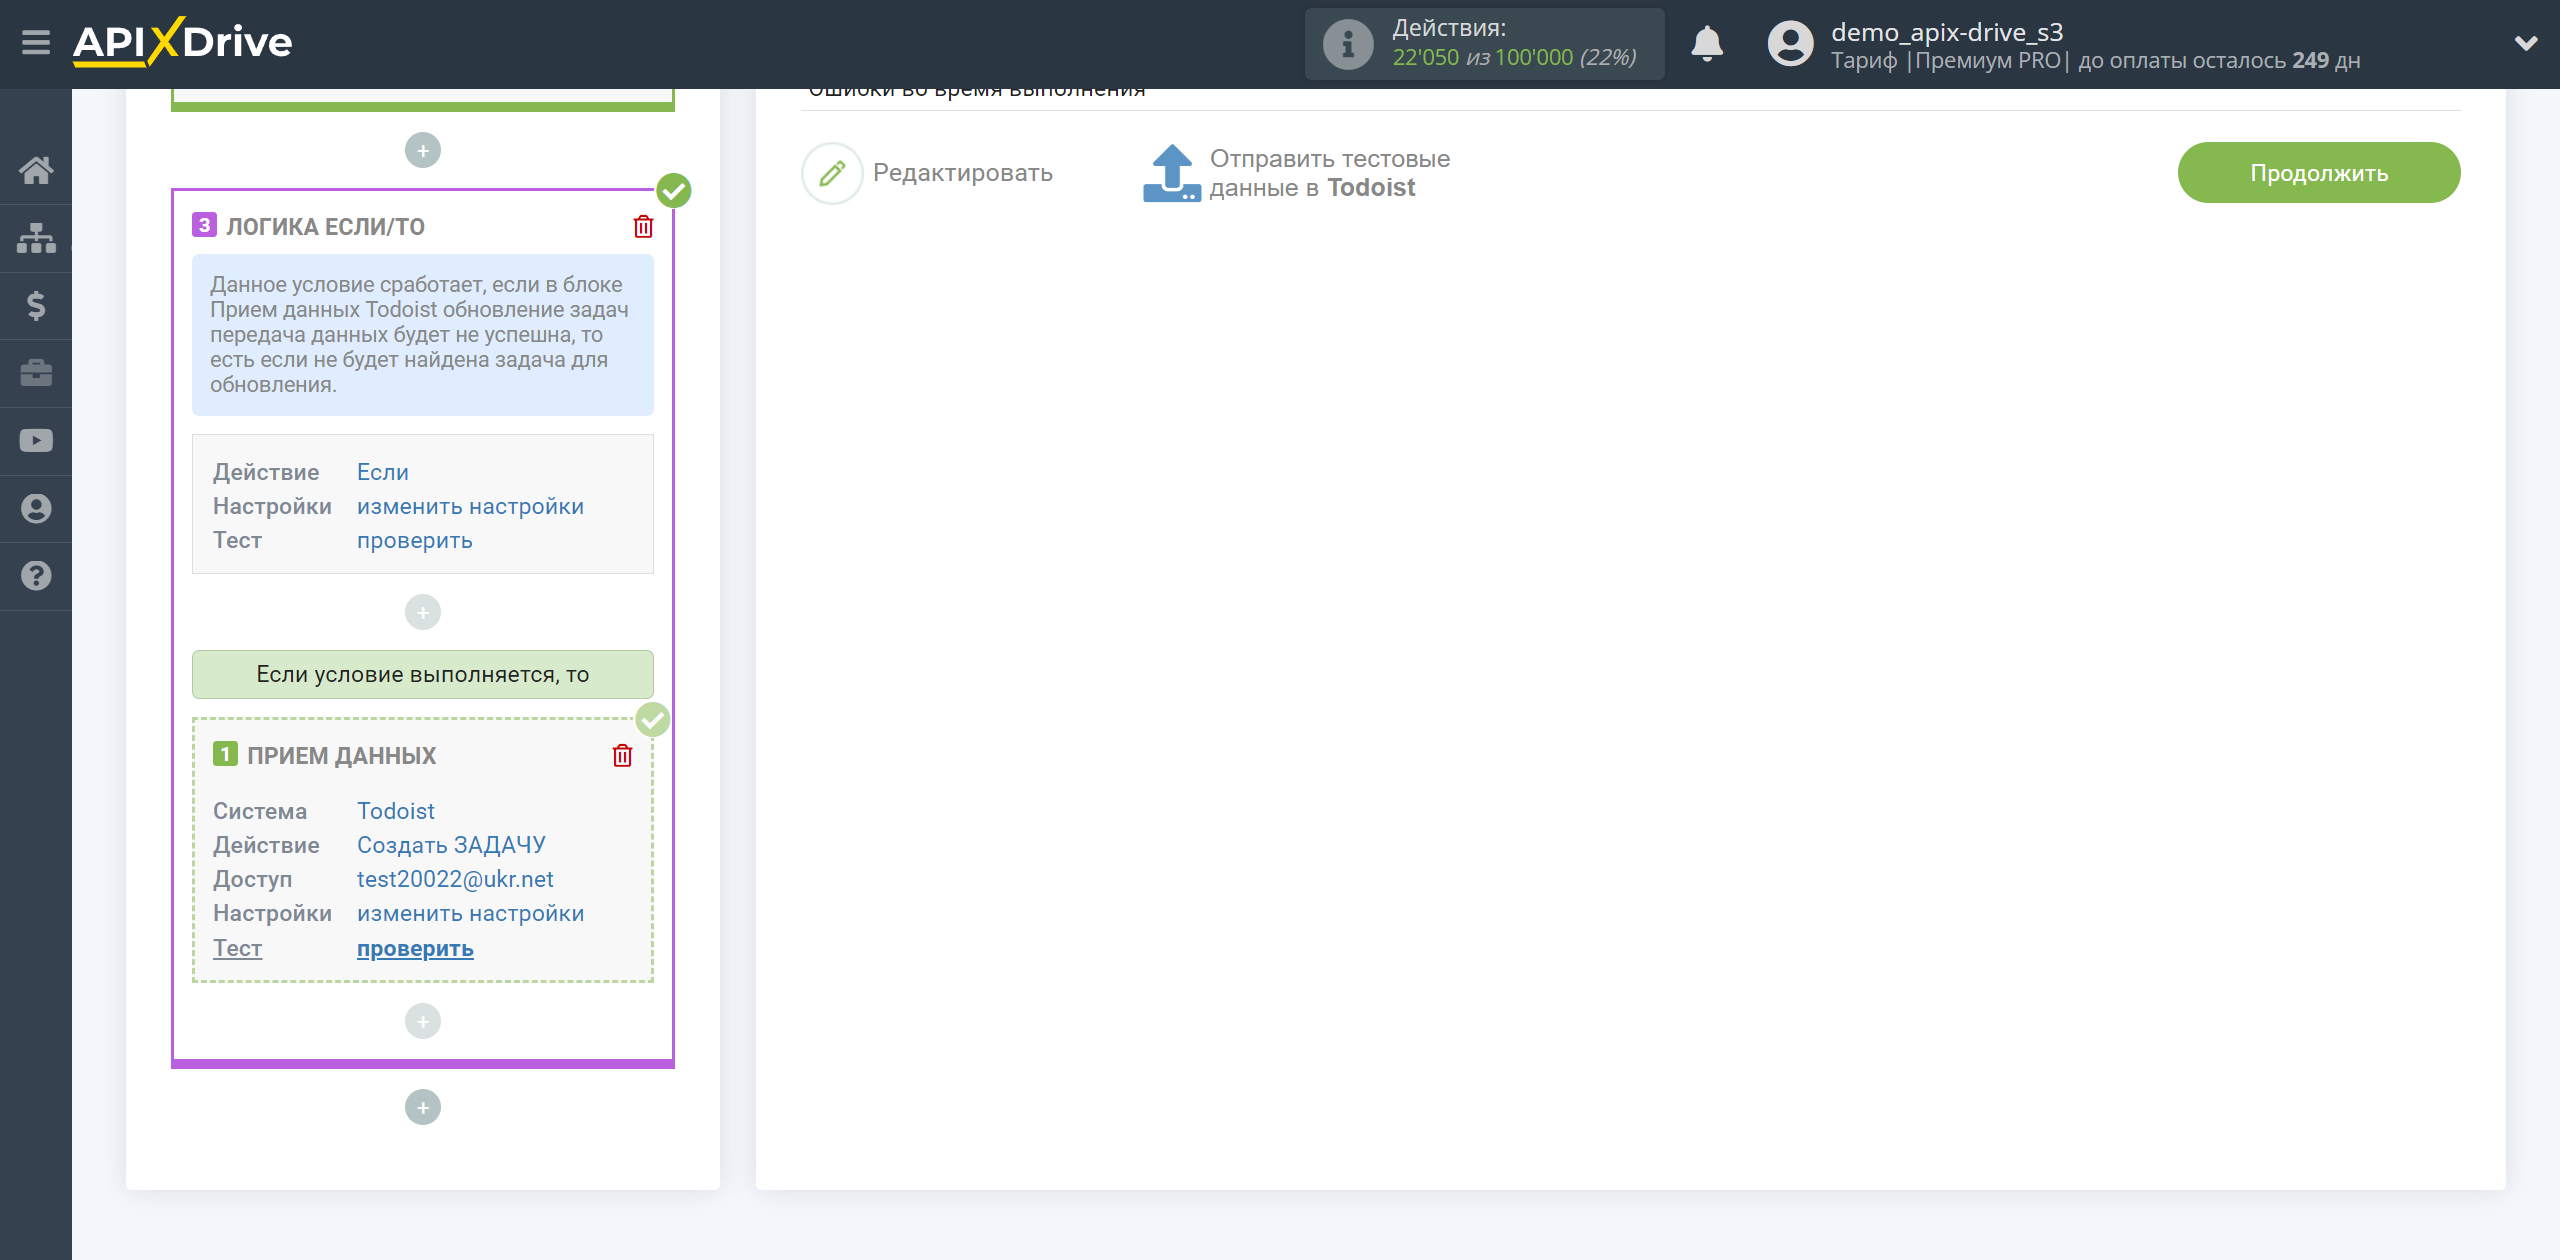
Task: Click the green checkmark on logic block
Action: tap(674, 190)
